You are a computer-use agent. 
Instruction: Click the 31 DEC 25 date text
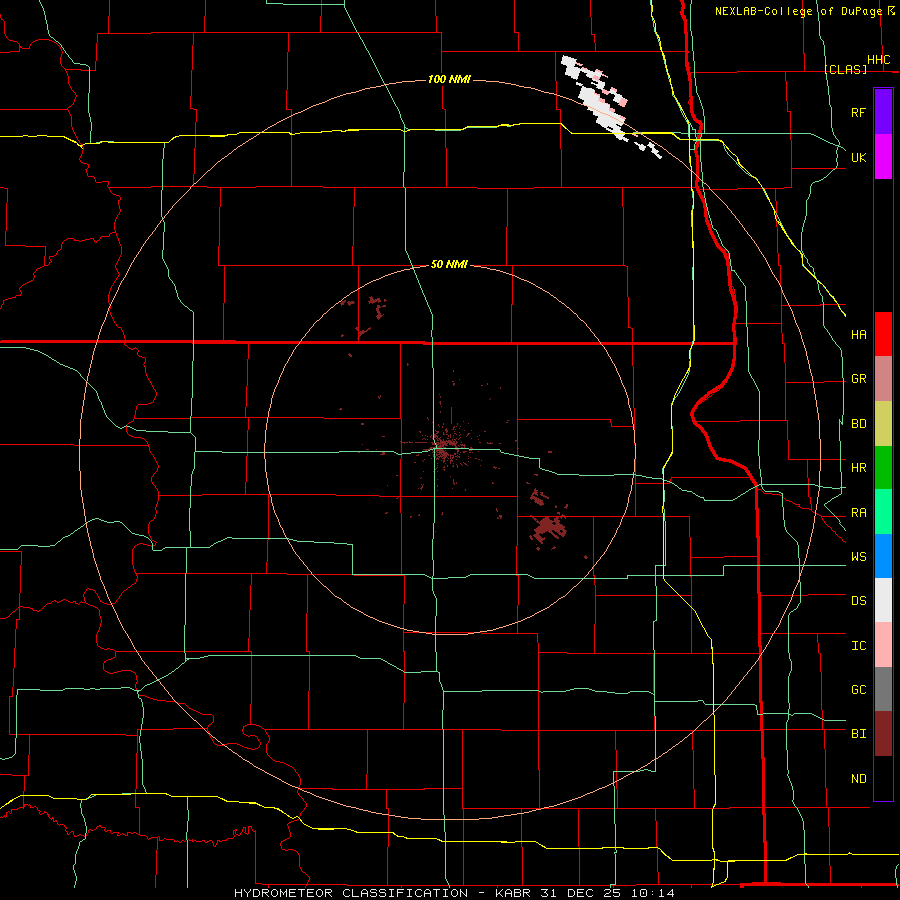pos(581,893)
